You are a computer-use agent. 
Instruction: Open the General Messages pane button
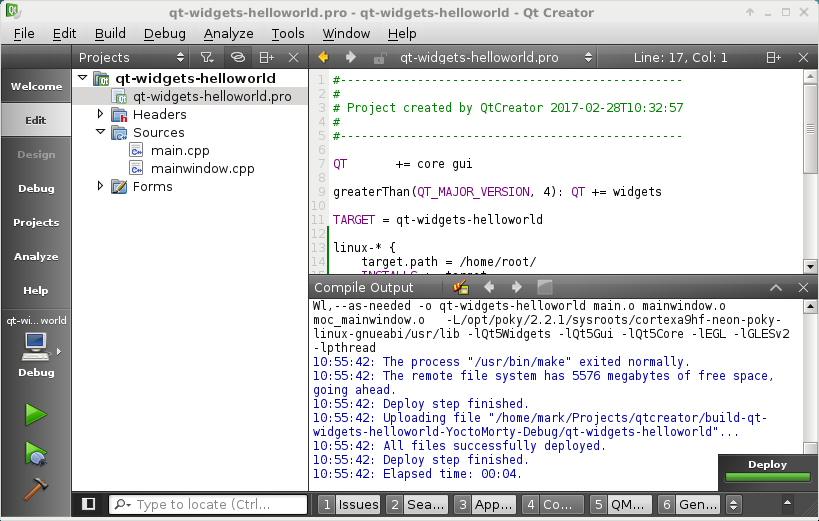click(x=688, y=504)
